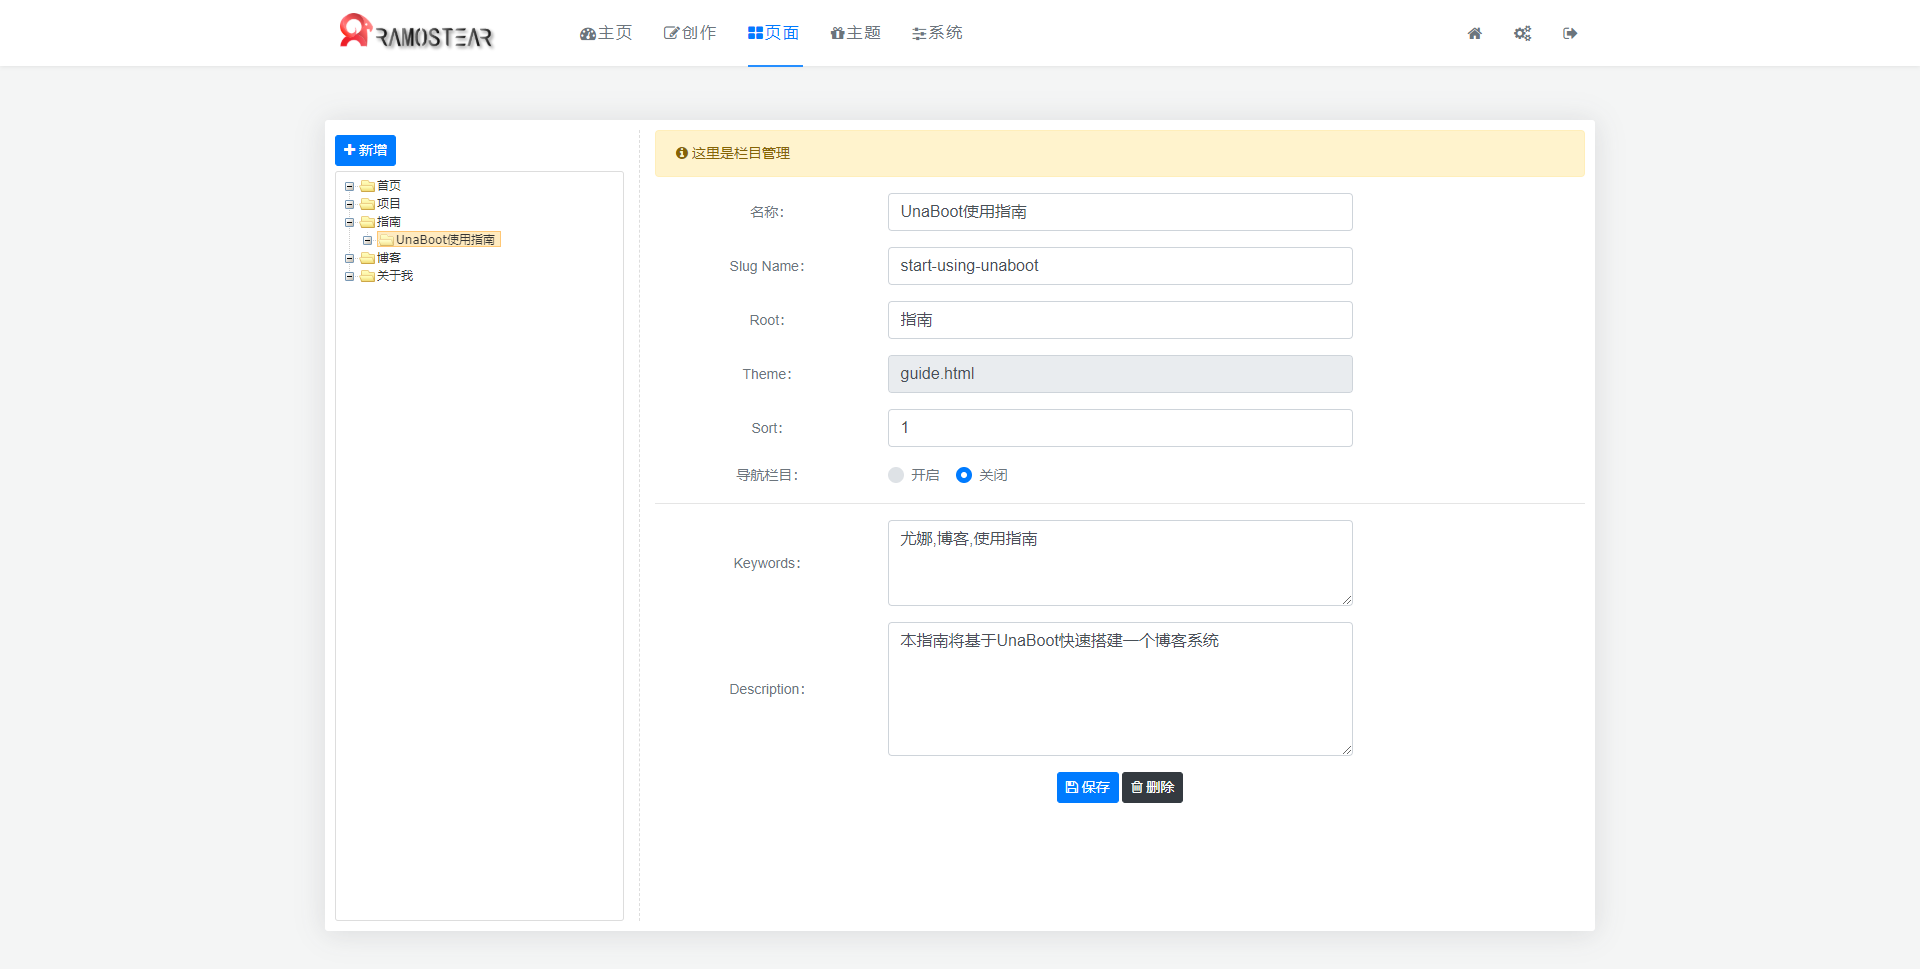Screen dimensions: 1920x969
Task: Open the 系统 menu
Action: tap(937, 33)
